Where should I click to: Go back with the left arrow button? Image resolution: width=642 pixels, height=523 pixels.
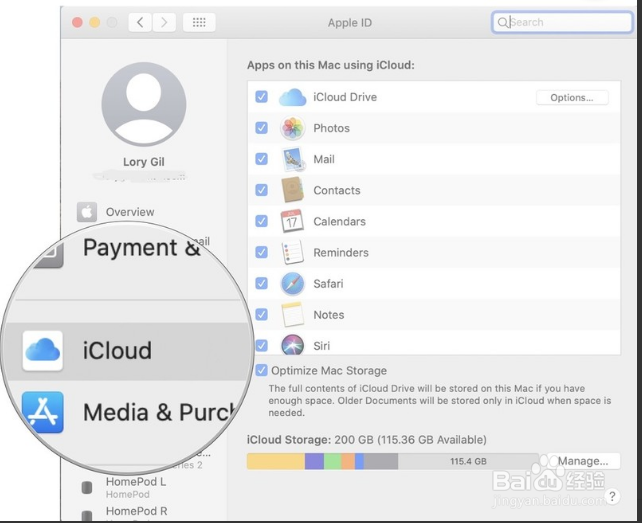click(x=140, y=22)
